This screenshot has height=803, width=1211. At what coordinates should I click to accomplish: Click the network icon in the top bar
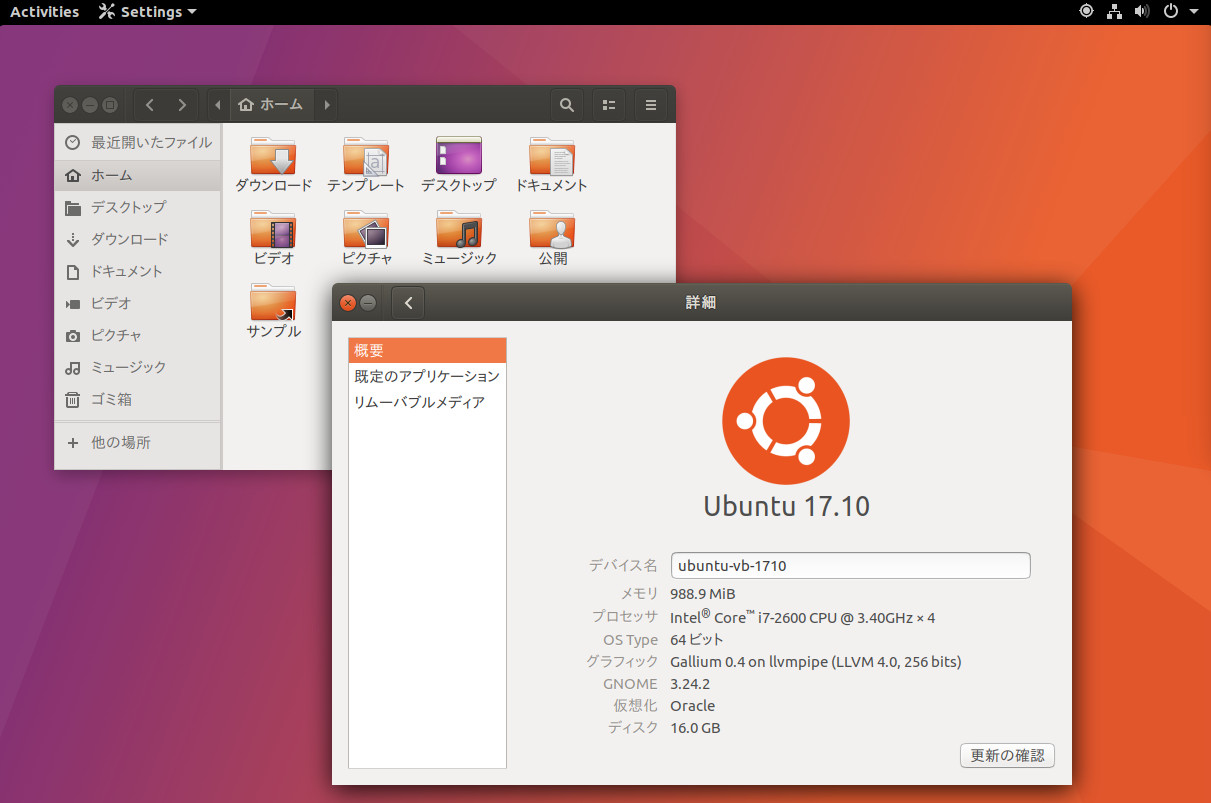click(1114, 11)
